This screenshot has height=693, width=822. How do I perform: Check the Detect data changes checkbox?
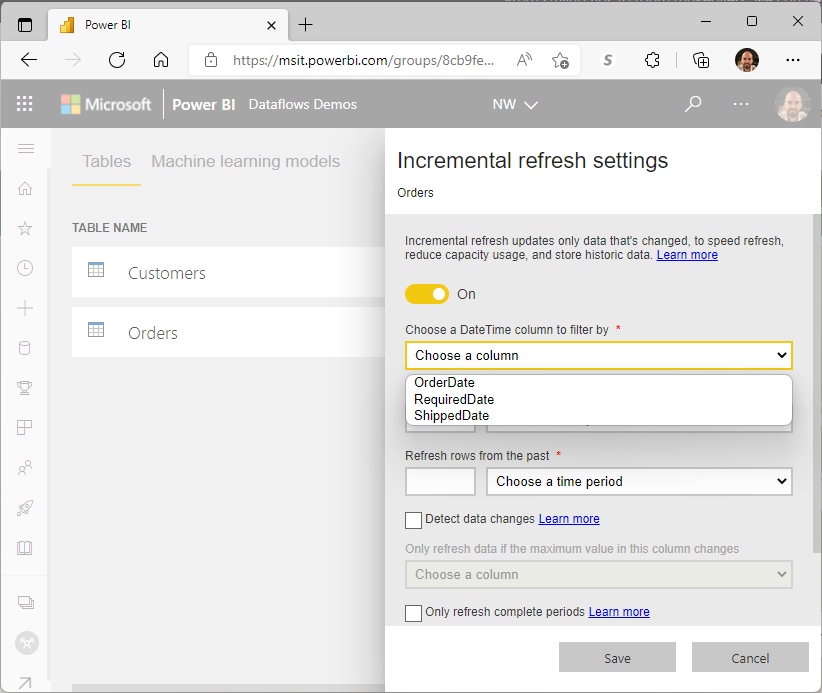[x=413, y=520]
